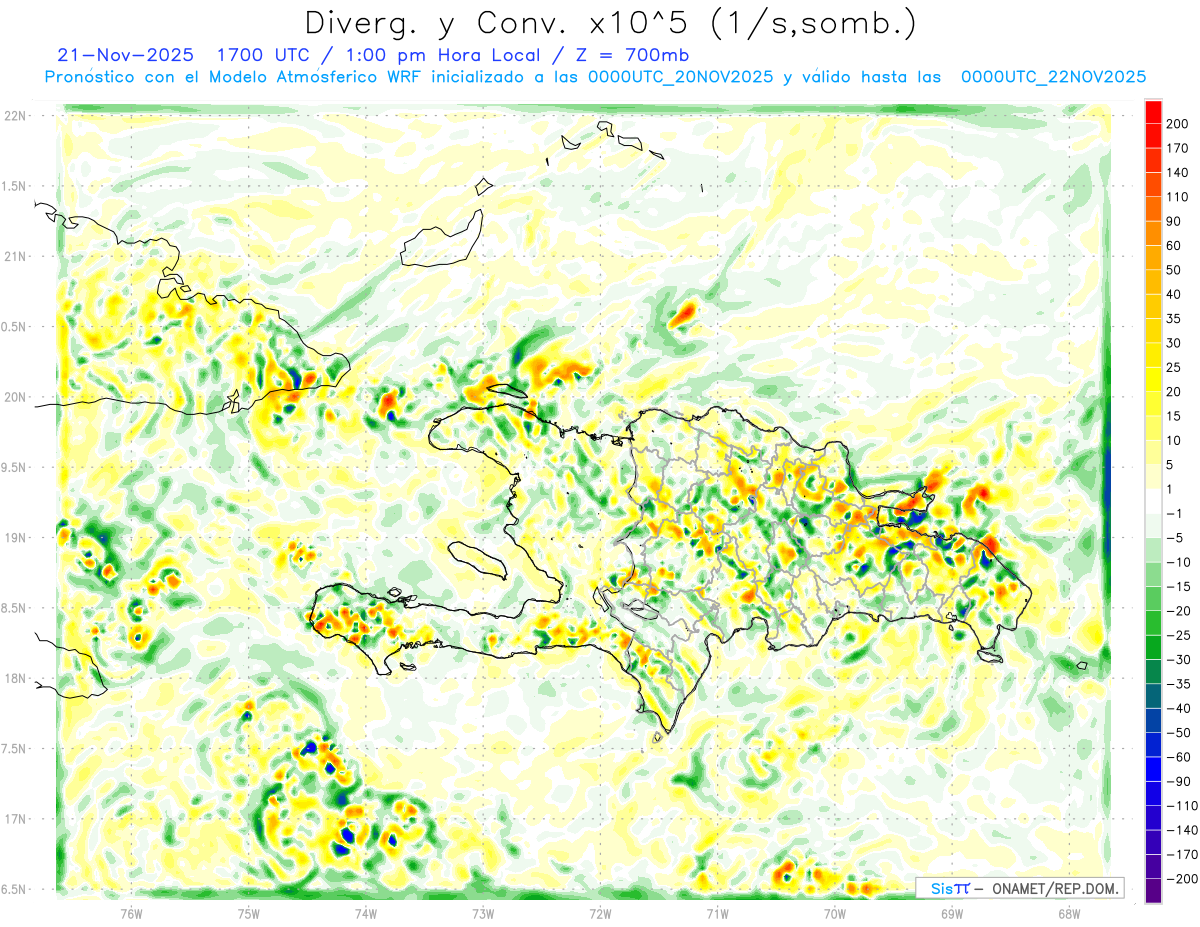Click the positive '140' color scale value
Image resolution: width=1200 pixels, height=927 pixels.
(1179, 173)
